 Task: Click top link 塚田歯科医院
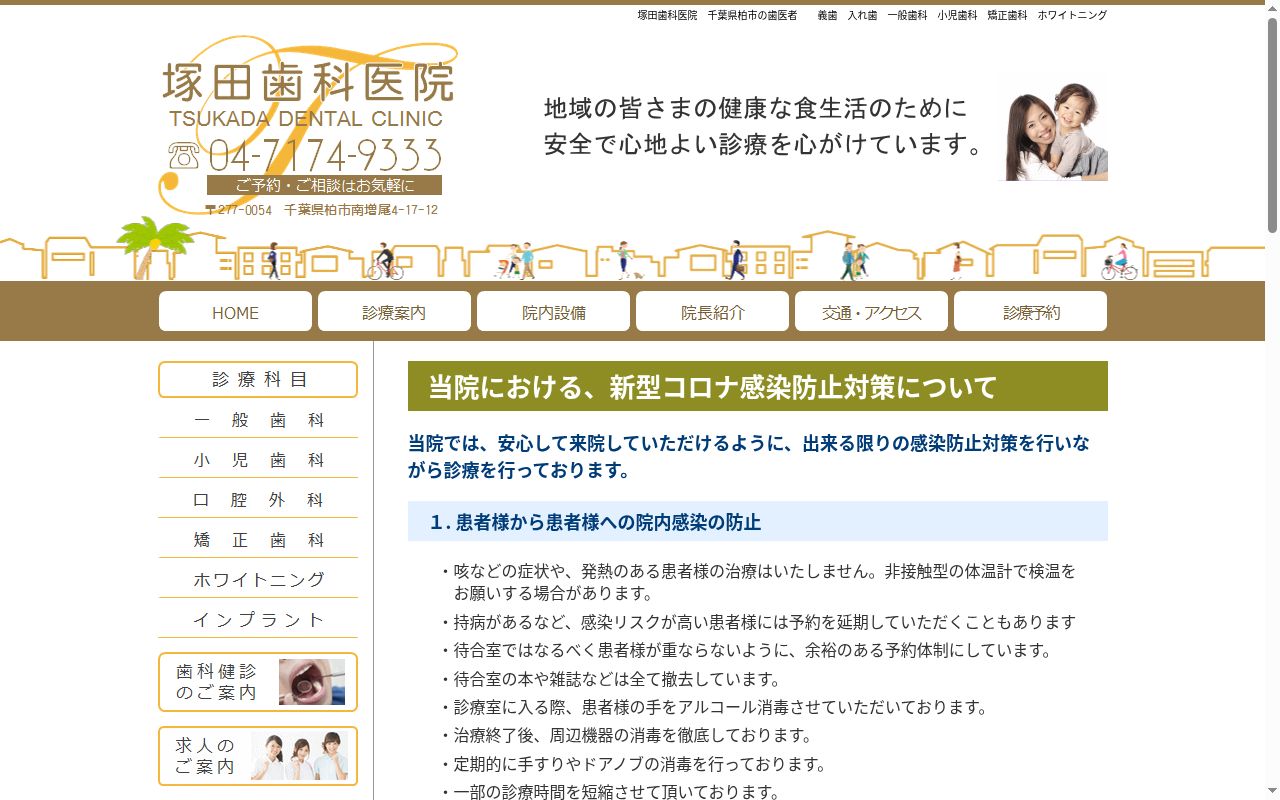[667, 15]
